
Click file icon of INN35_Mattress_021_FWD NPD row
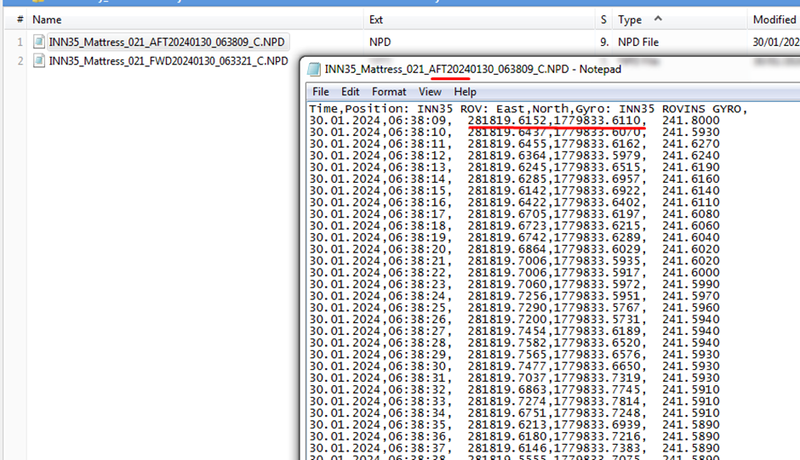coord(39,61)
